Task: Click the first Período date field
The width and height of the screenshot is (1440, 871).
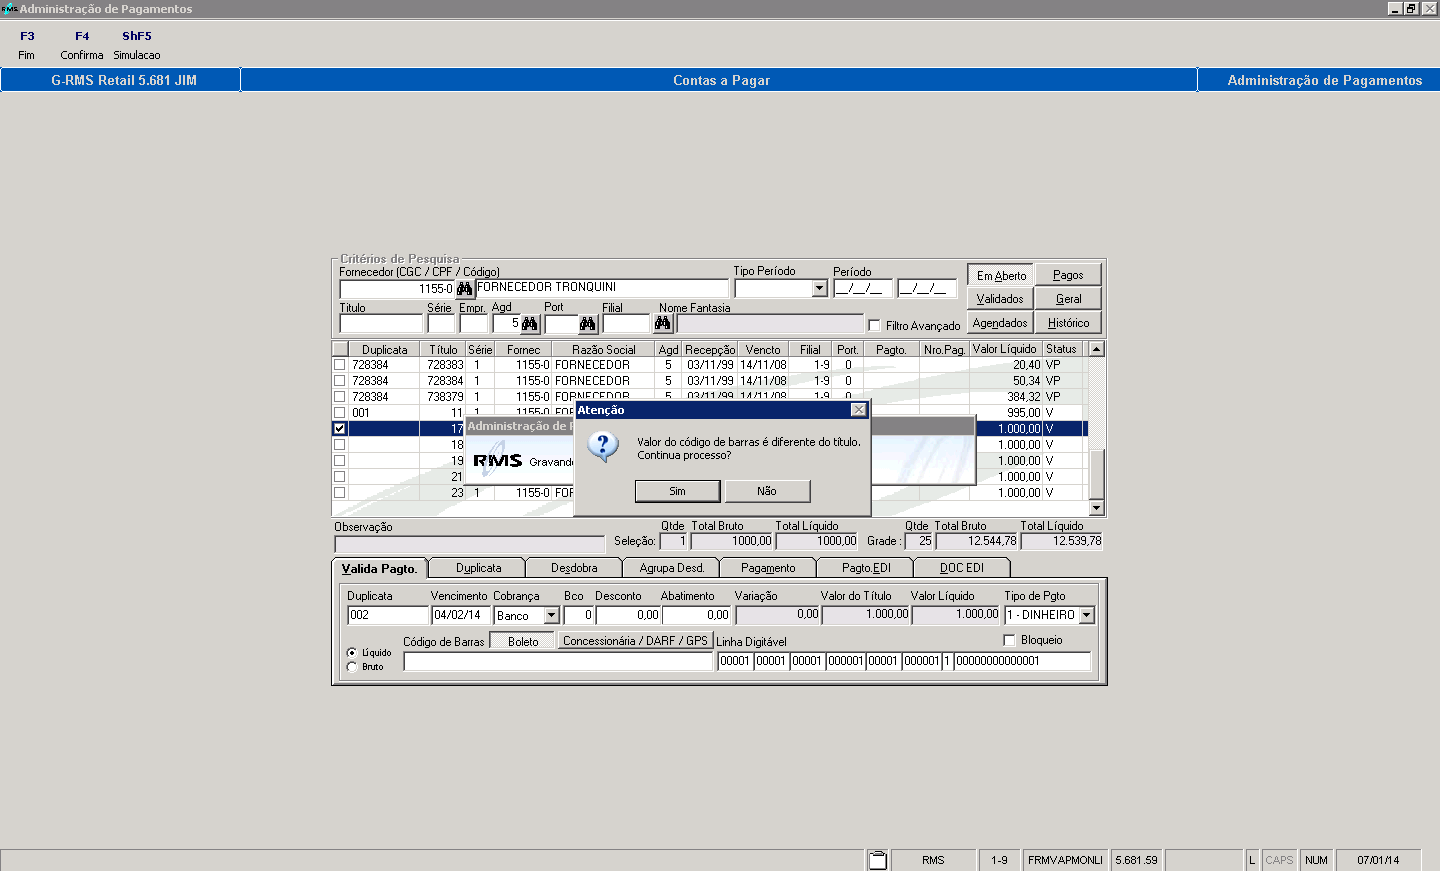Action: [x=863, y=289]
